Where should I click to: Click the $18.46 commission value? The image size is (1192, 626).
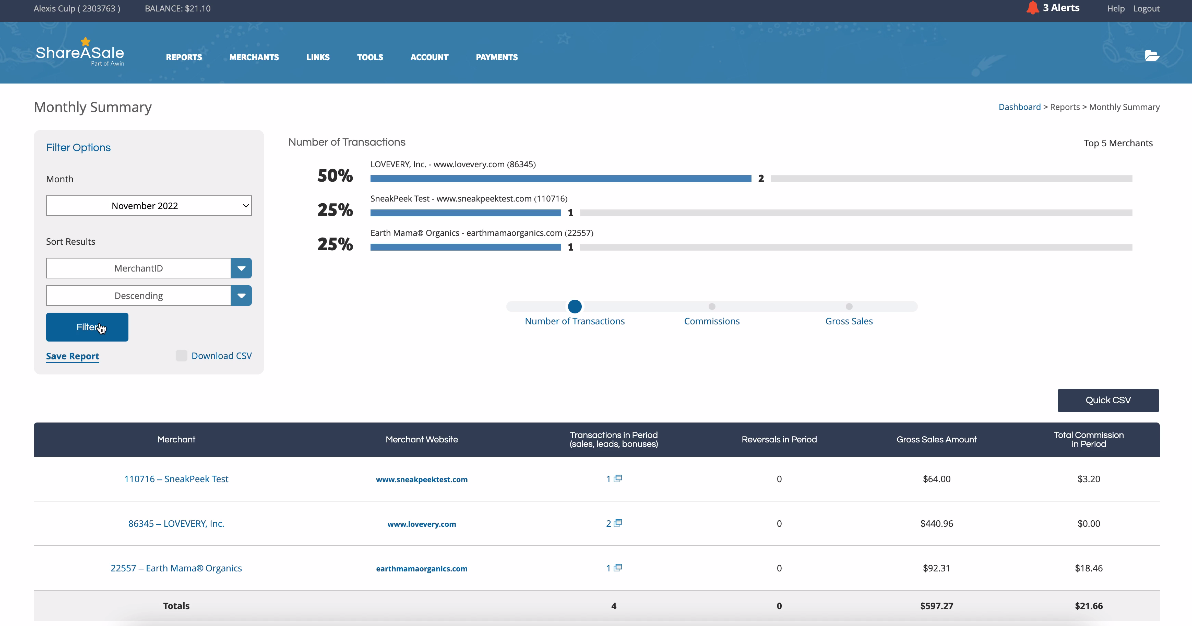(1089, 568)
